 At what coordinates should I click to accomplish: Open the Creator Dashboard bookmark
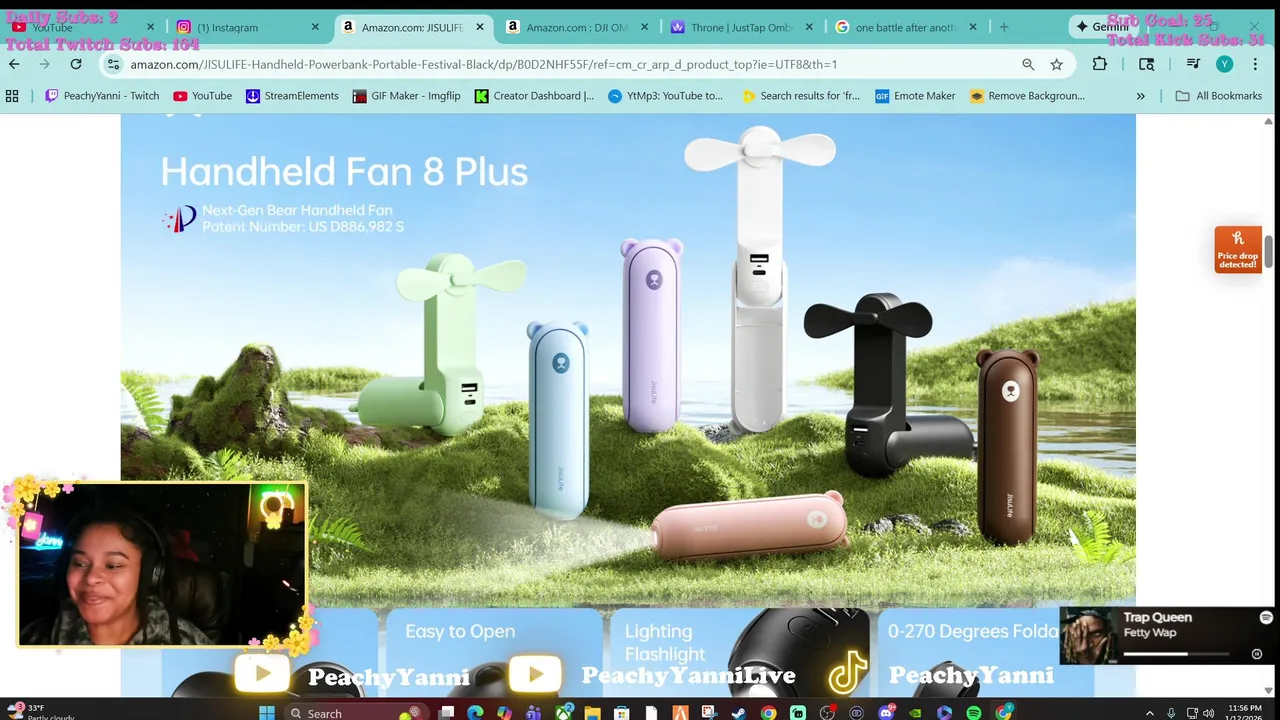(x=534, y=96)
